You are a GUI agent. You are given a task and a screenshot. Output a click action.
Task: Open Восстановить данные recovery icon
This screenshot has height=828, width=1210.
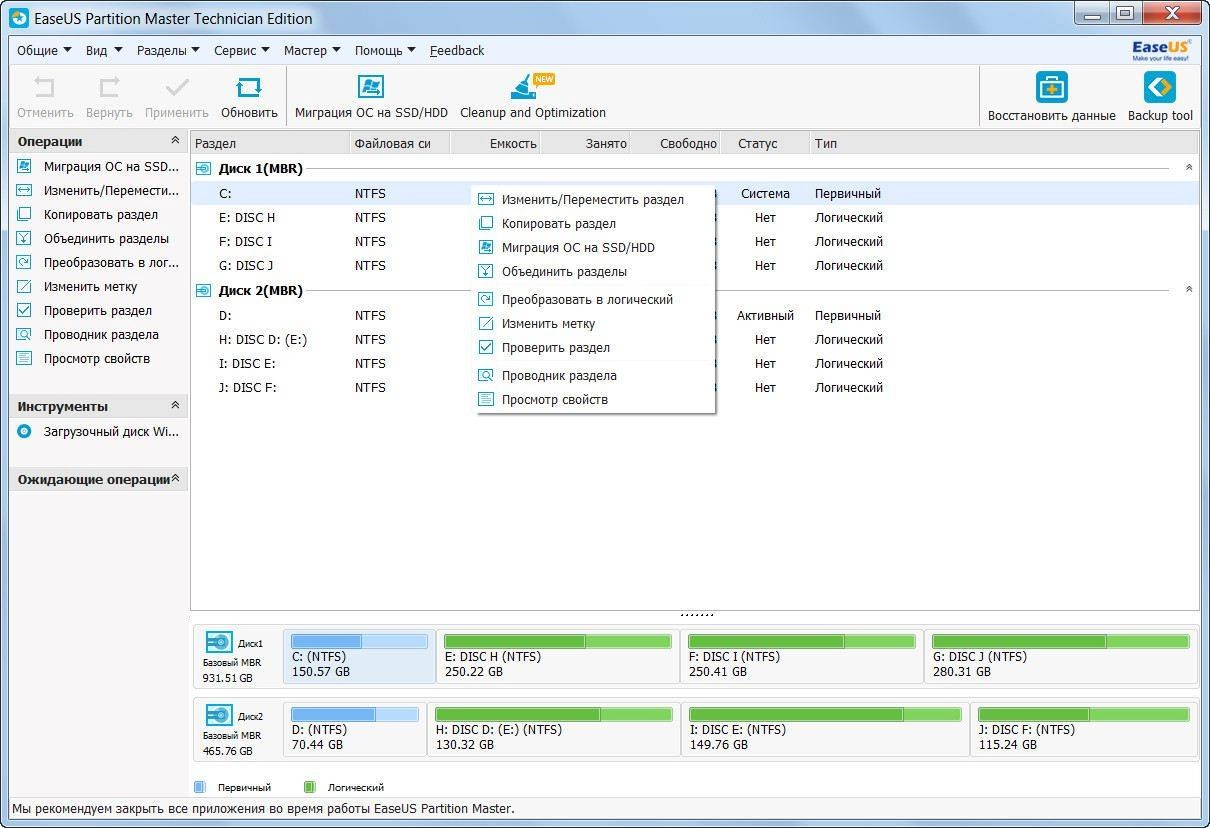[x=1051, y=87]
